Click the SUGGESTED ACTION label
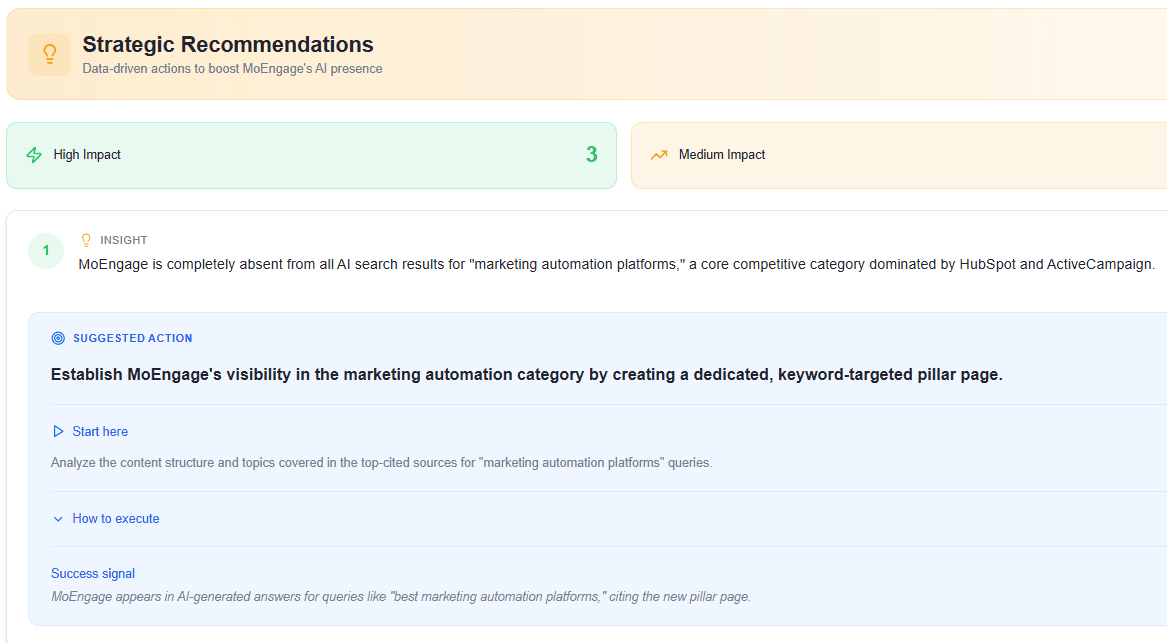The height and width of the screenshot is (643, 1167). pos(132,338)
